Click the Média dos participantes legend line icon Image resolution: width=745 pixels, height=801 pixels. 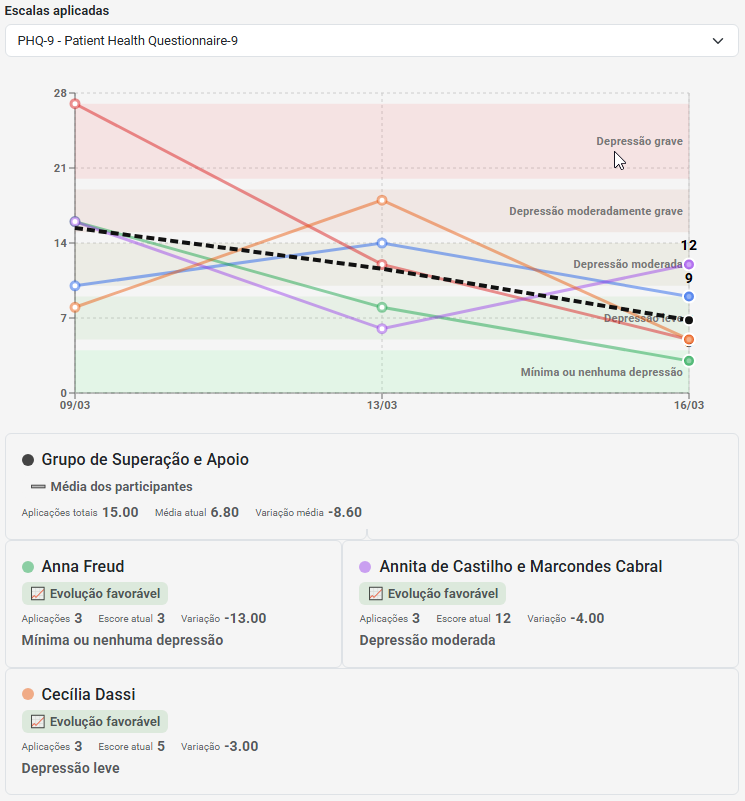(x=38, y=487)
